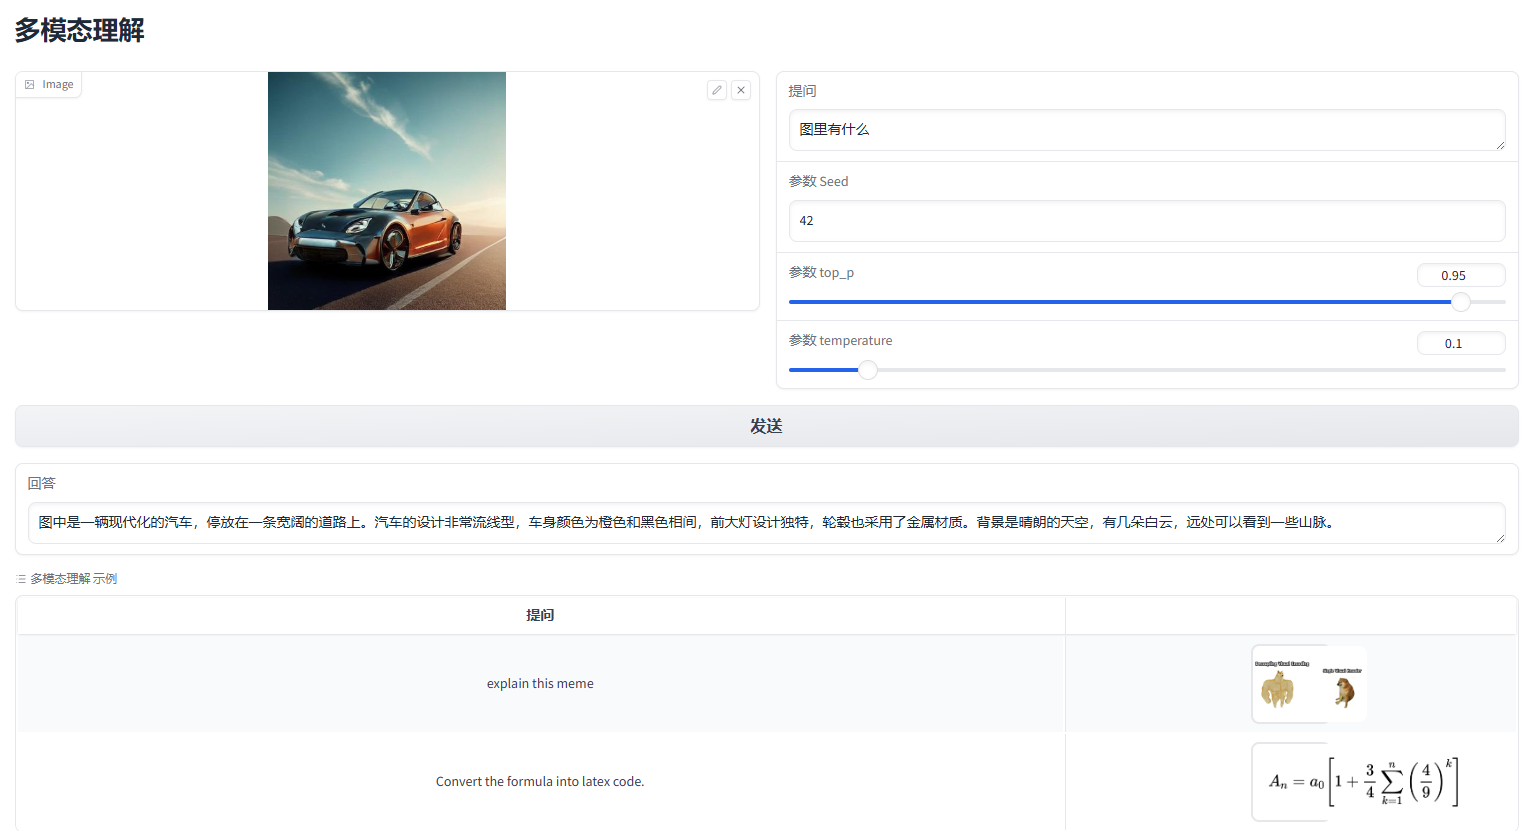Select the 'explain this meme' example
This screenshot has width=1531, height=831.
click(x=540, y=684)
